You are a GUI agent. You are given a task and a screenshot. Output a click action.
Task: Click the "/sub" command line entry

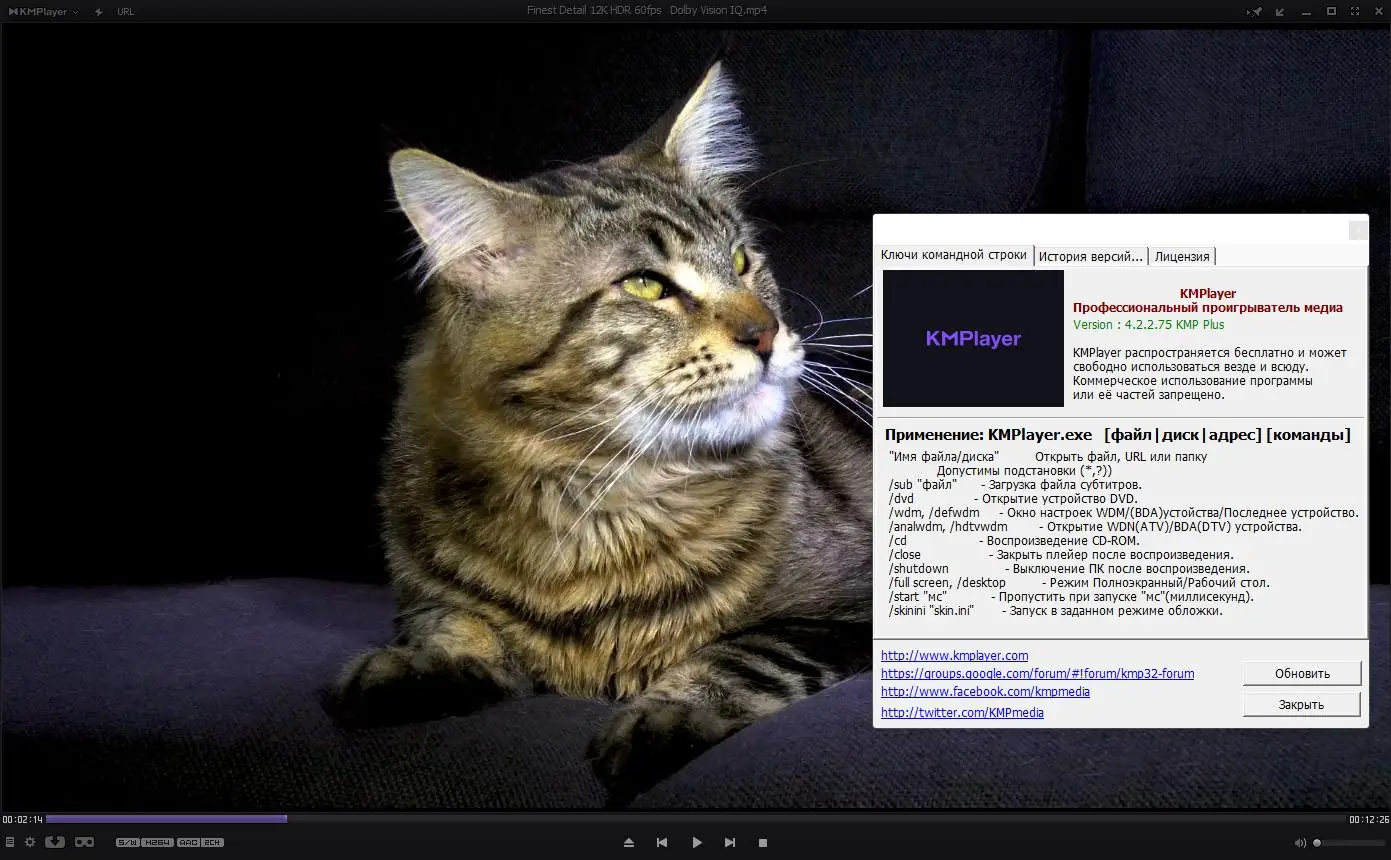(1015, 485)
